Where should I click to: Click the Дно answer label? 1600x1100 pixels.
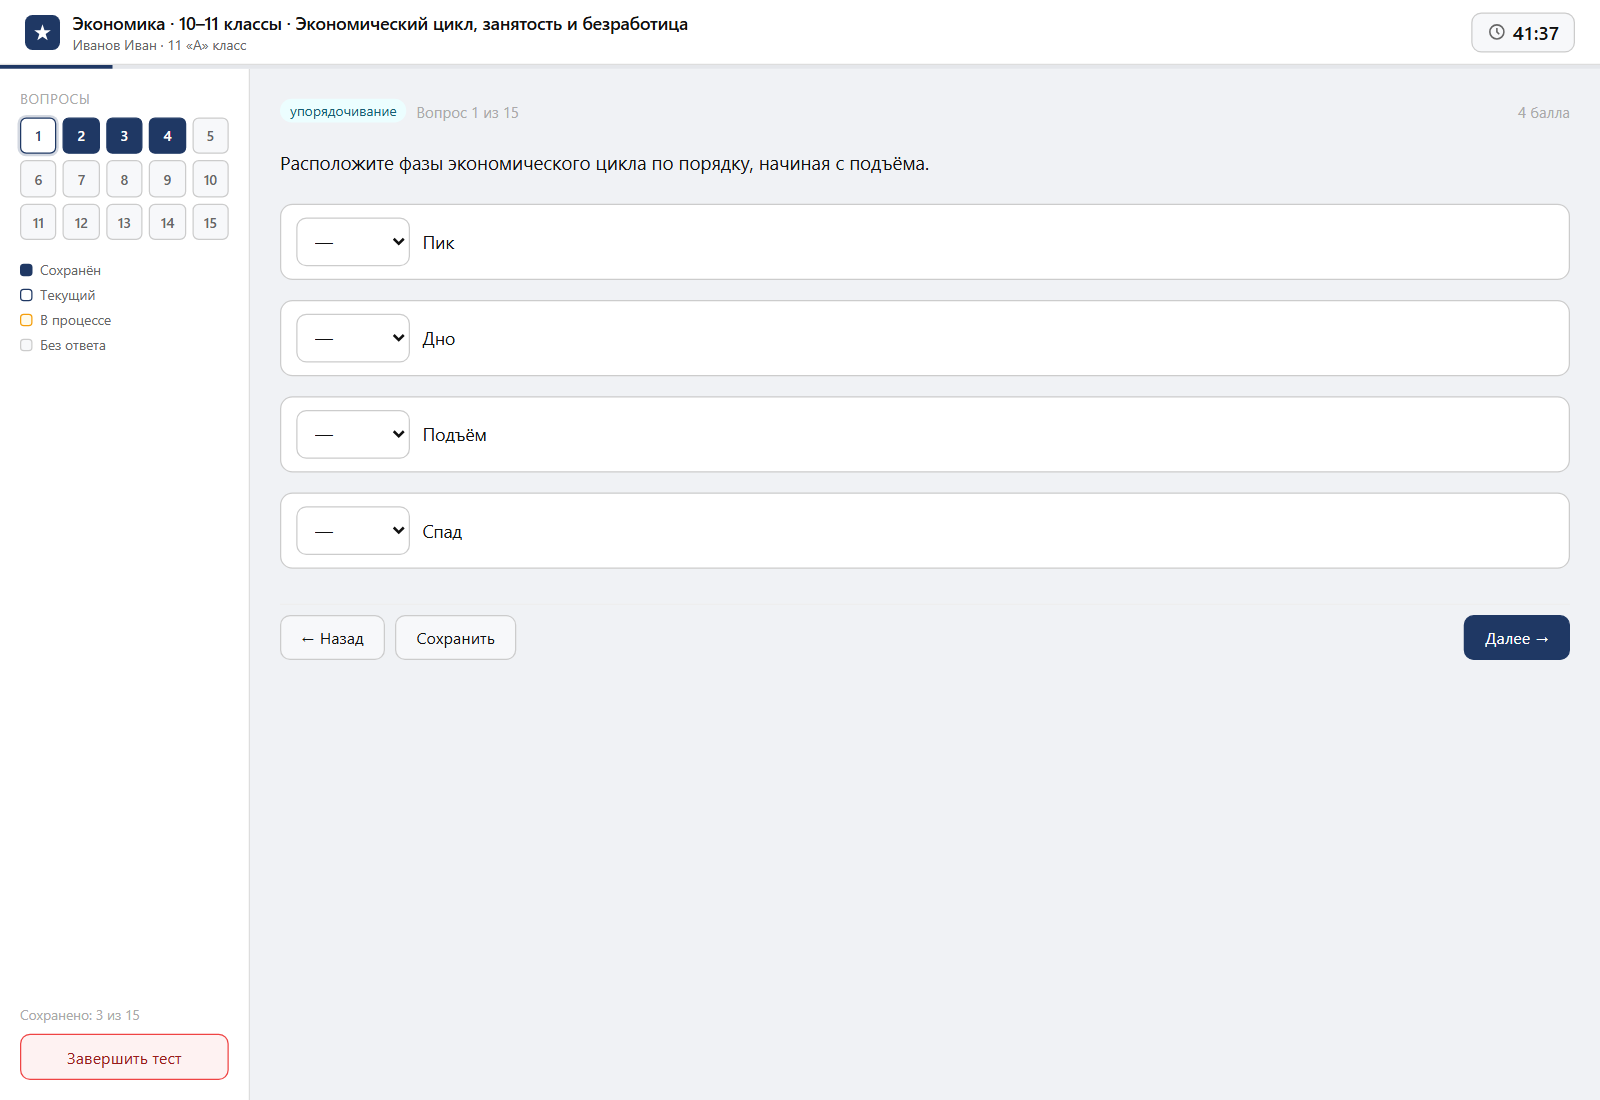(x=439, y=339)
